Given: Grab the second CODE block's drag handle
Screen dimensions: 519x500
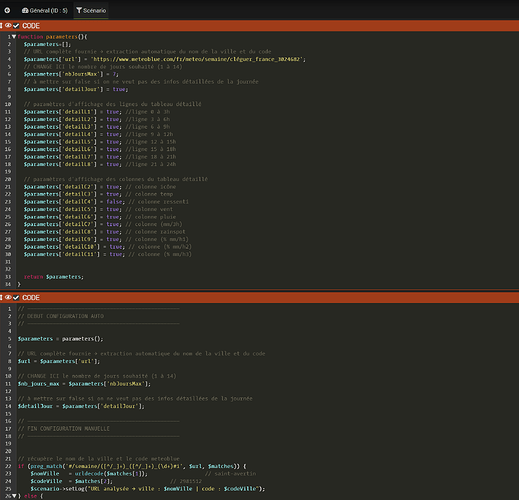Looking at the screenshot, I should point(1,297).
